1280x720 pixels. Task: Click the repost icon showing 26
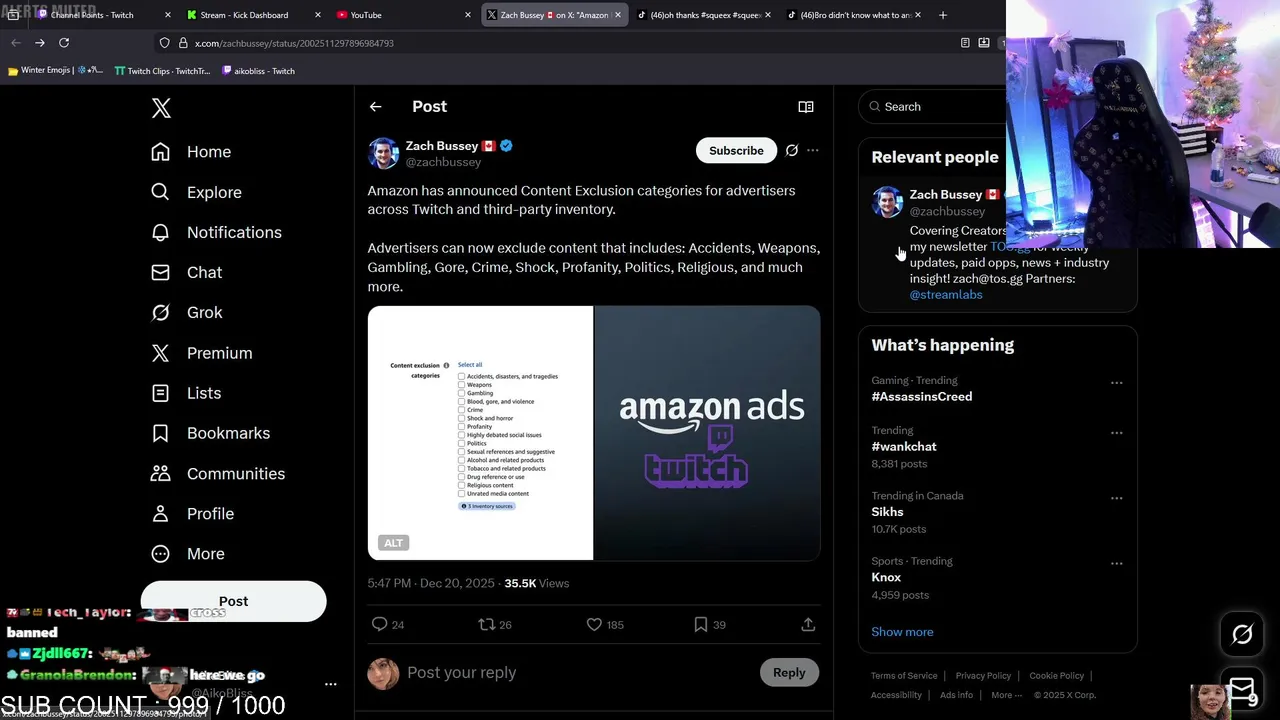click(x=487, y=624)
